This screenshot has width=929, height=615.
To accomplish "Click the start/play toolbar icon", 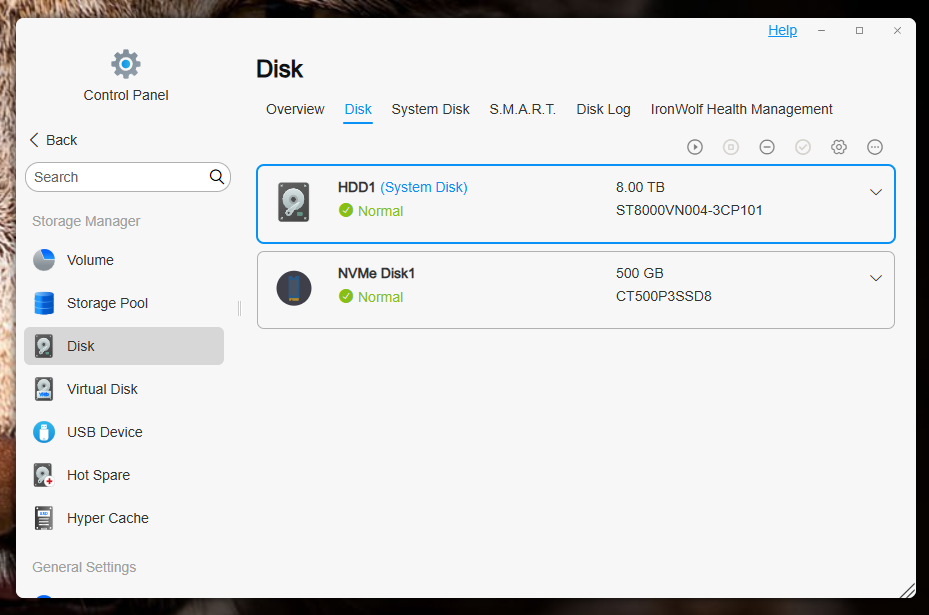I will (x=695, y=147).
